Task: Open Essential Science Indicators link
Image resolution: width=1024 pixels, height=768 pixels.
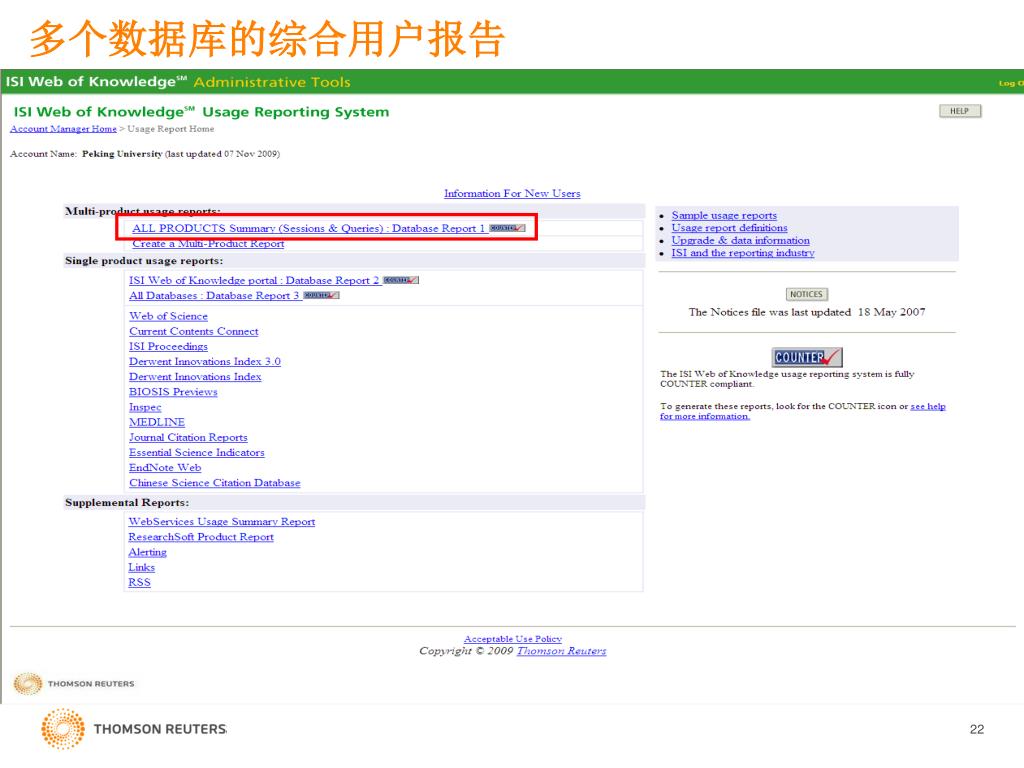Action: pos(197,453)
